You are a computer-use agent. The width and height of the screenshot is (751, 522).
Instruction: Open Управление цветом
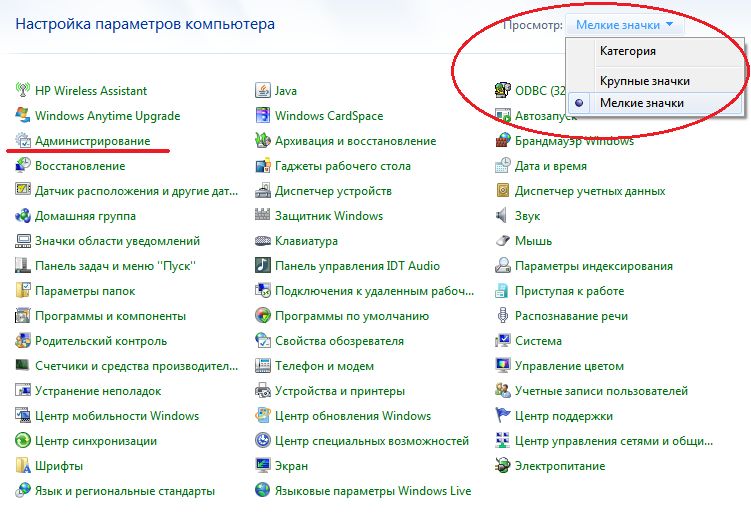(x=569, y=366)
